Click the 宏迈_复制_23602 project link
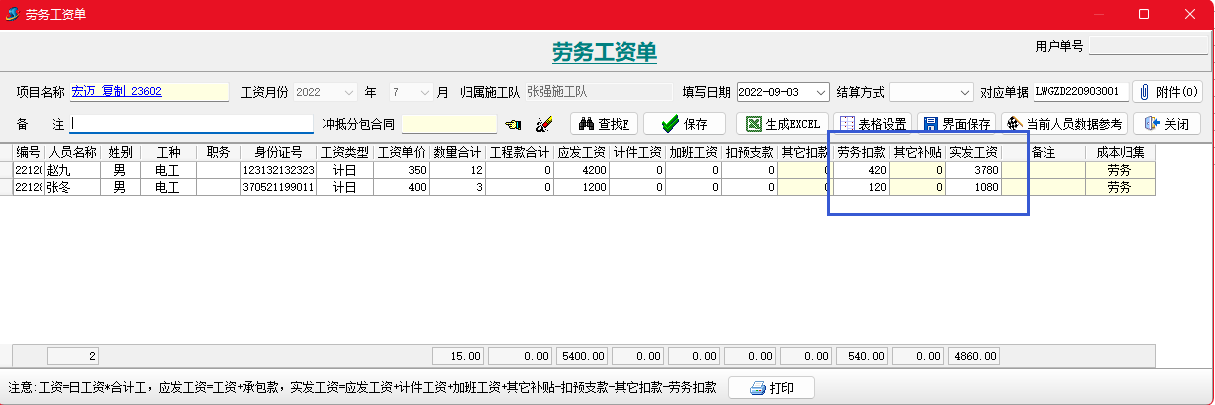This screenshot has width=1215, height=405. click(x=116, y=92)
